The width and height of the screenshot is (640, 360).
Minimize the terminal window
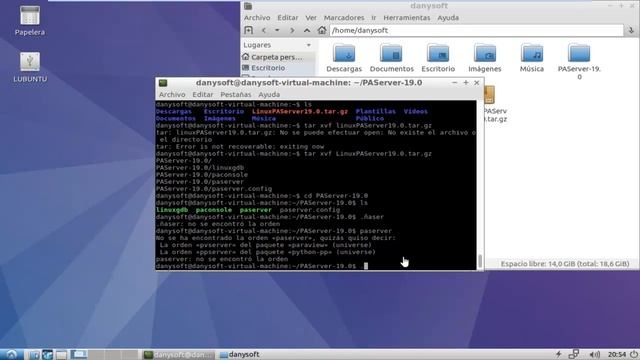pos(454,82)
